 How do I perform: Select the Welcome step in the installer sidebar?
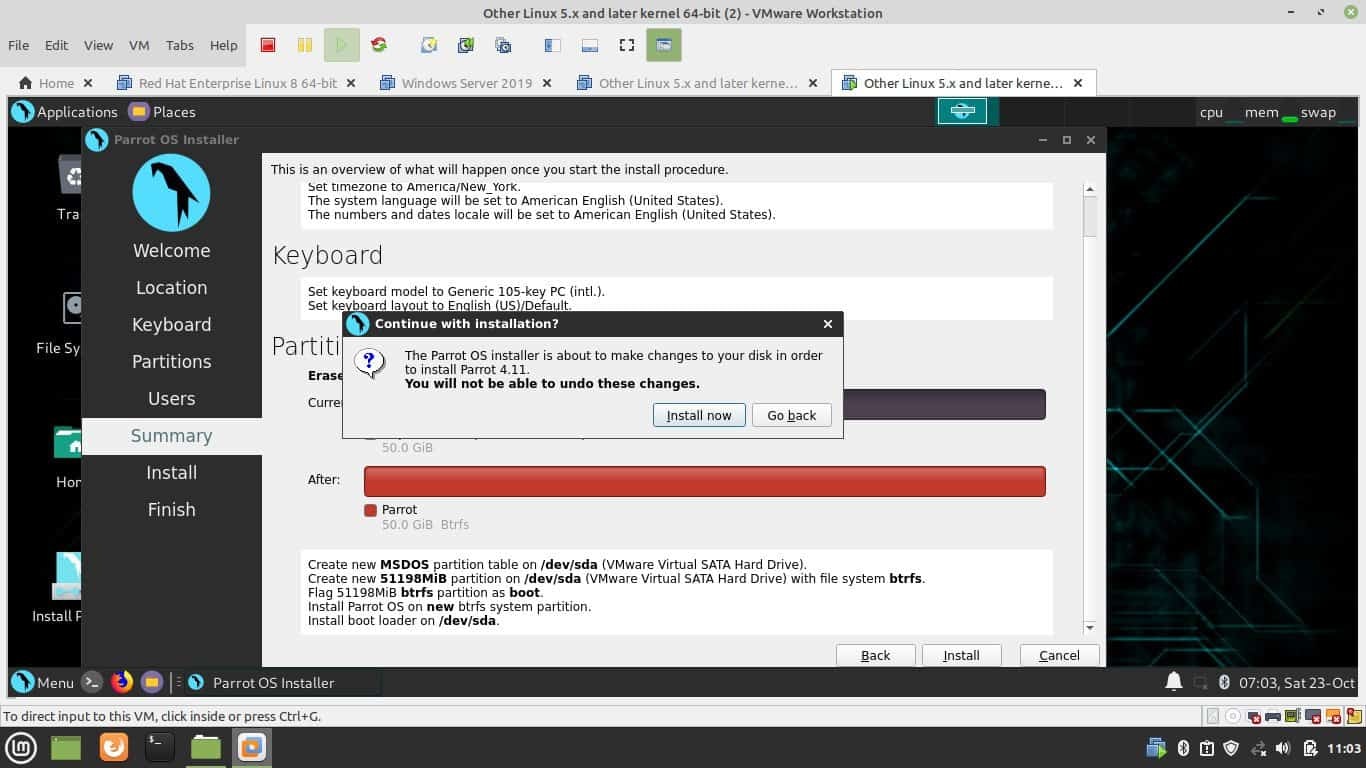pyautogui.click(x=172, y=250)
